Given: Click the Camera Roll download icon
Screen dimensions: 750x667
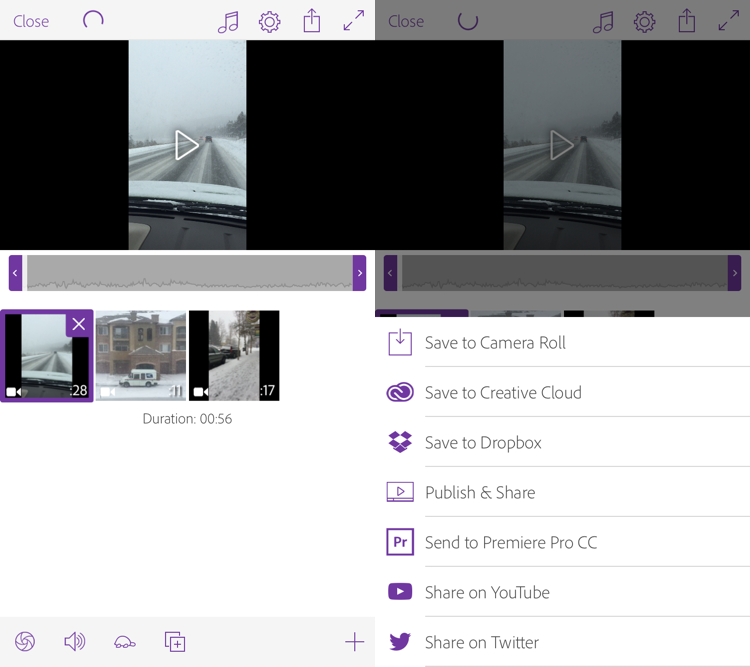Looking at the screenshot, I should [x=400, y=342].
